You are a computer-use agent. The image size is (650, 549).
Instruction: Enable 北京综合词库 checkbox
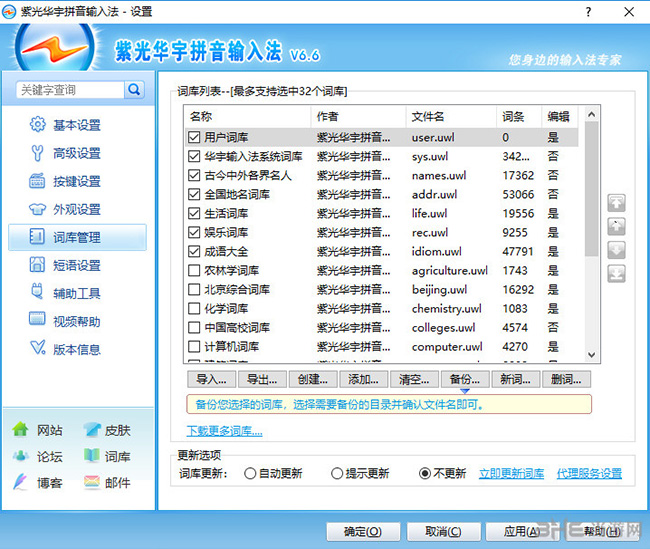click(194, 289)
